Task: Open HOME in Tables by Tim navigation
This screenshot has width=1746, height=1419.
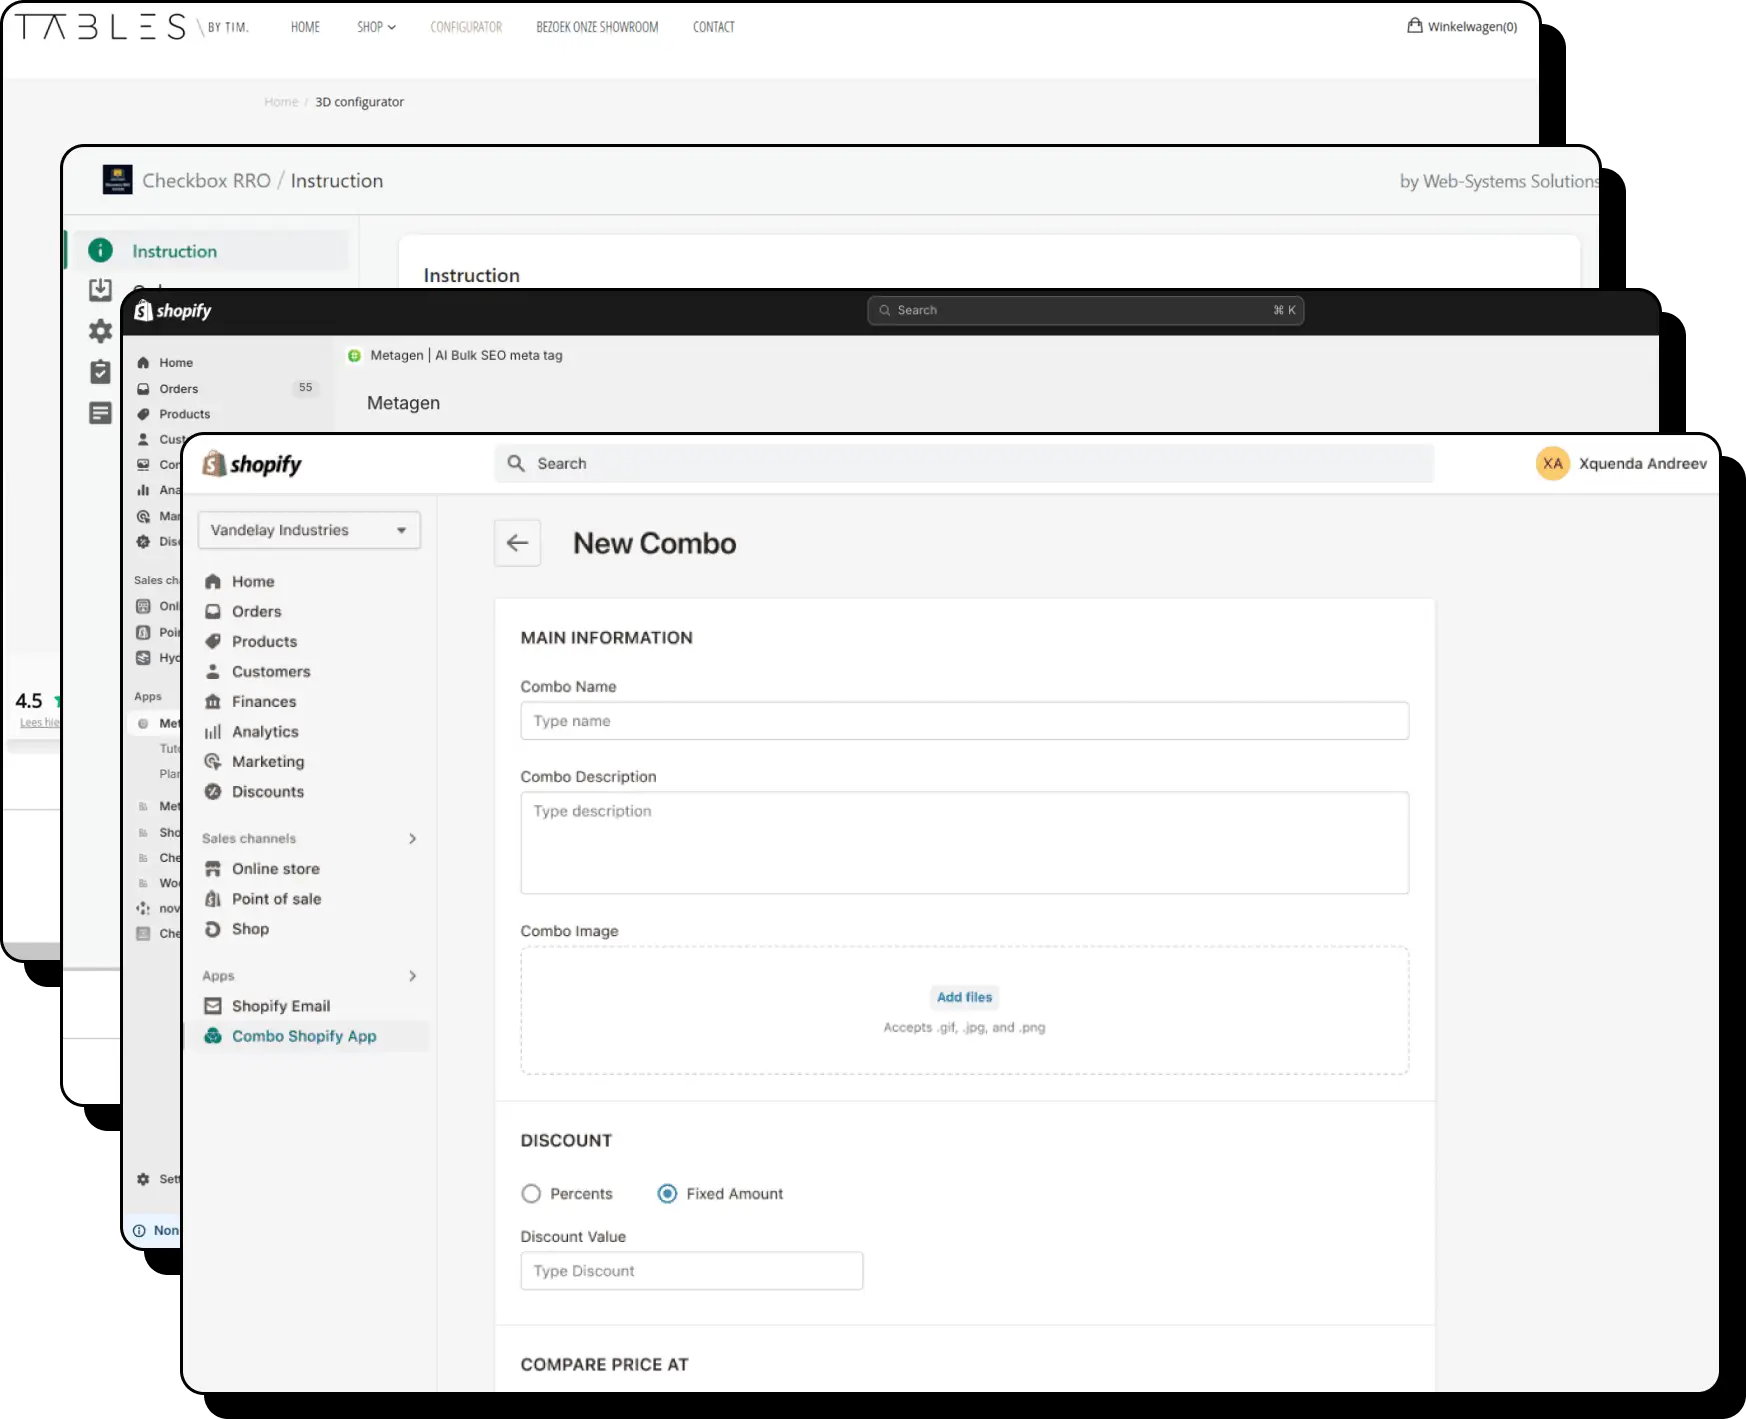Action: (305, 27)
